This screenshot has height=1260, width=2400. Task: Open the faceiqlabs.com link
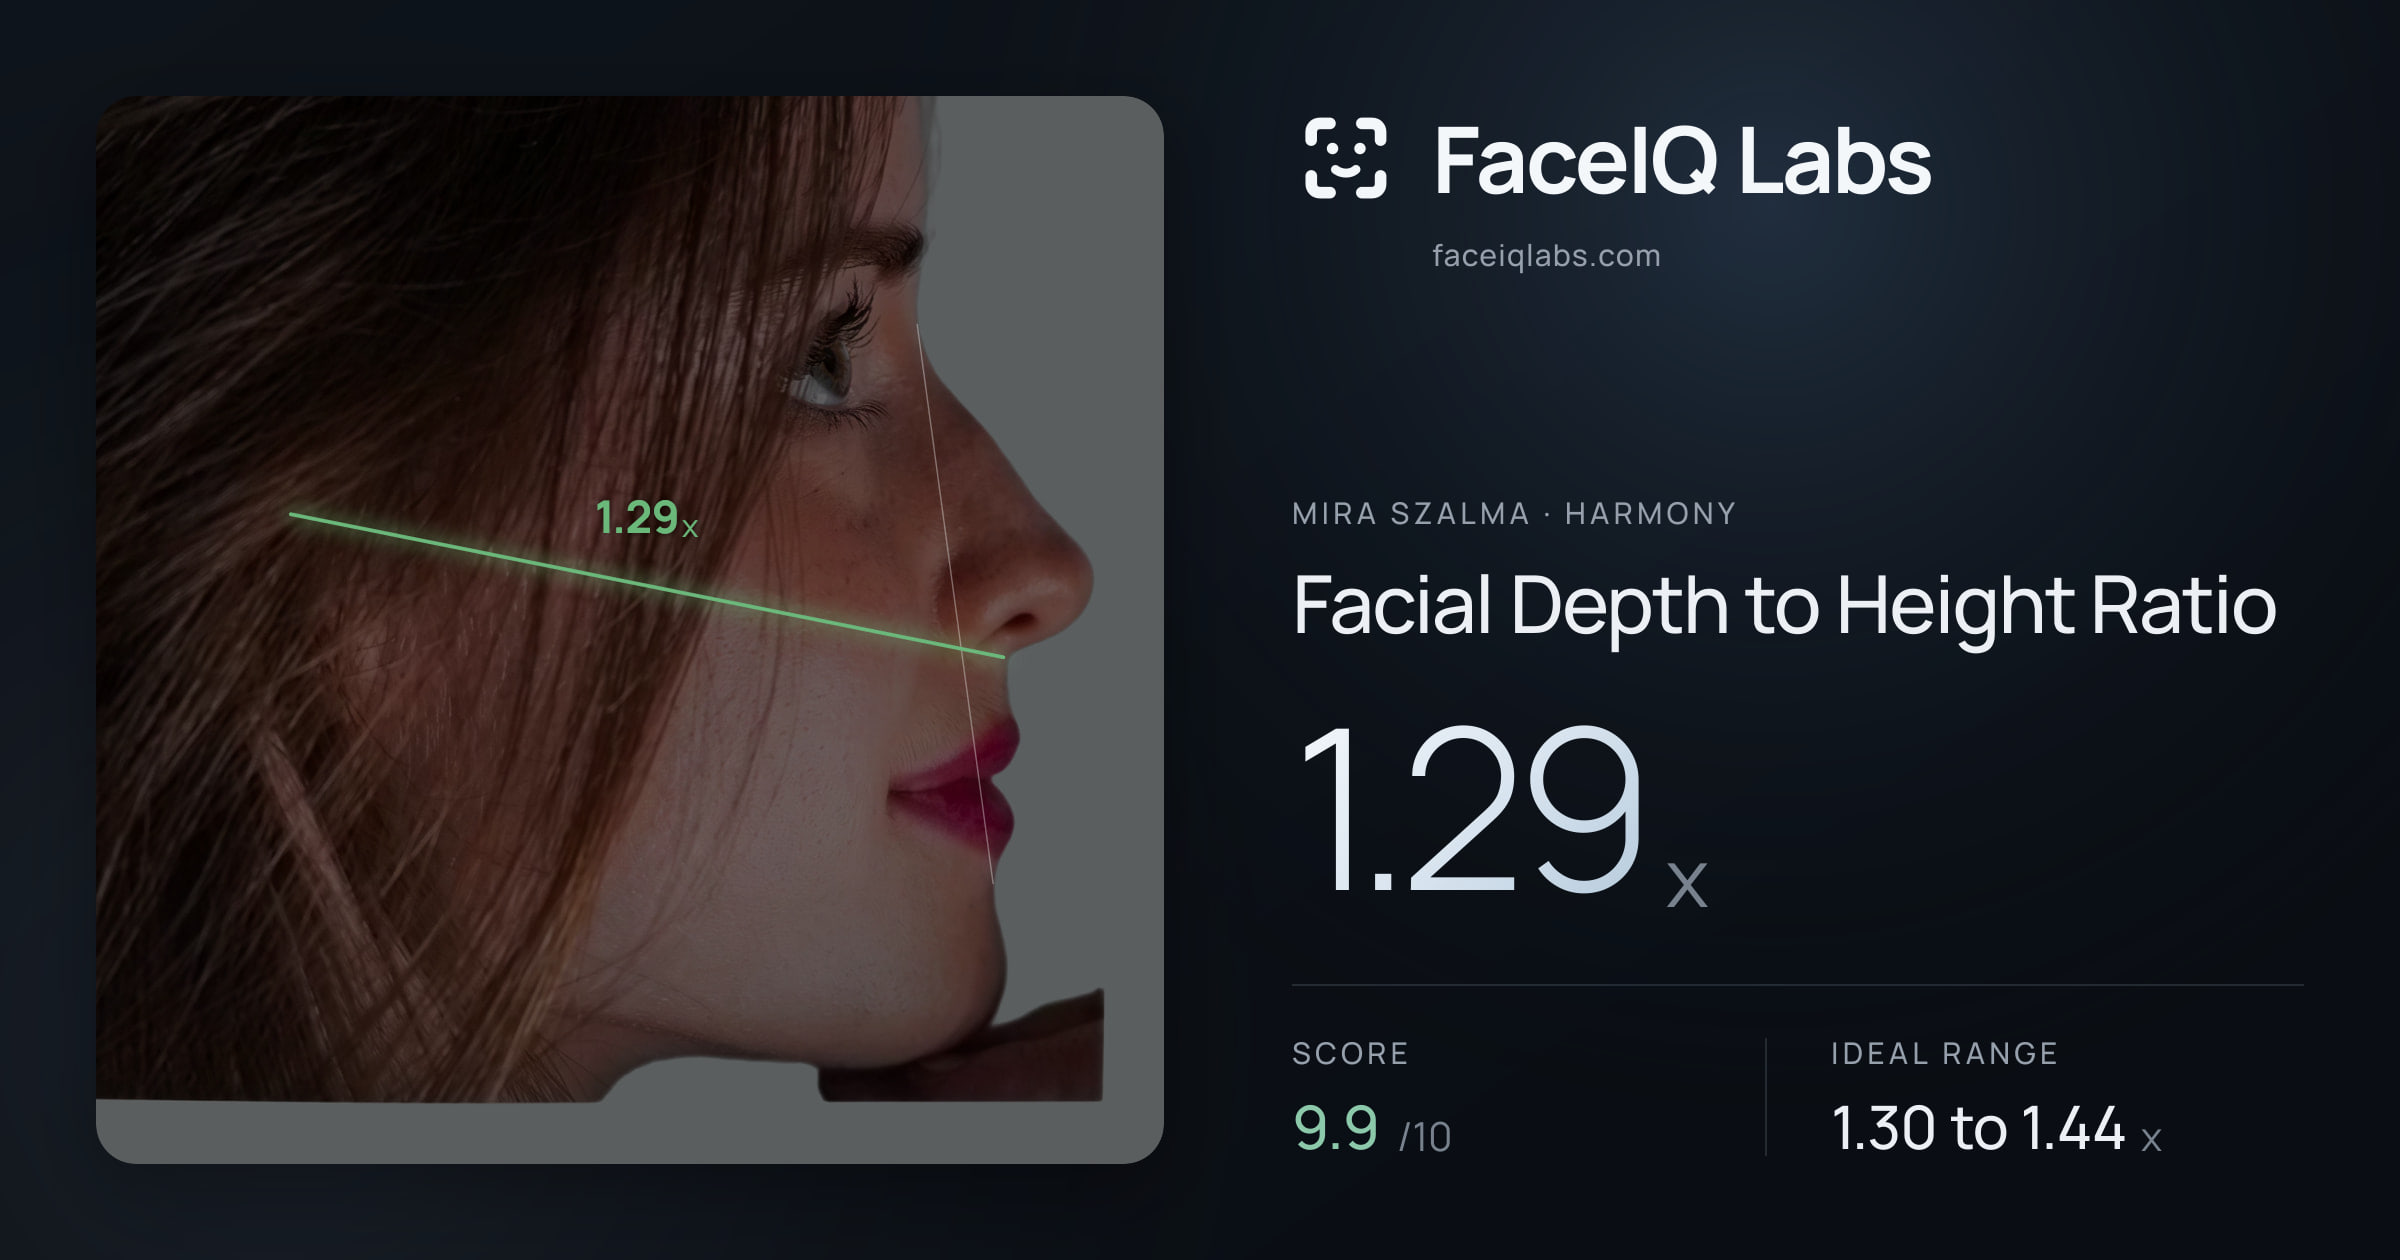click(1546, 256)
